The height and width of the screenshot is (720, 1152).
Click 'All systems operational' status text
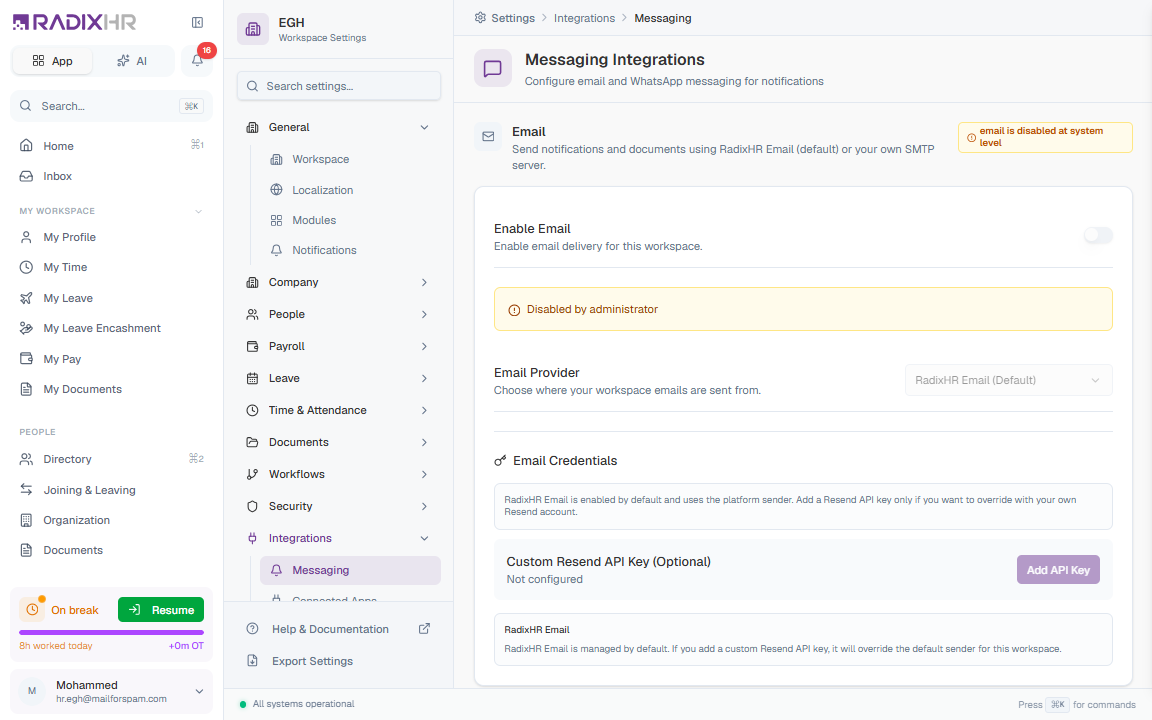coord(303,704)
